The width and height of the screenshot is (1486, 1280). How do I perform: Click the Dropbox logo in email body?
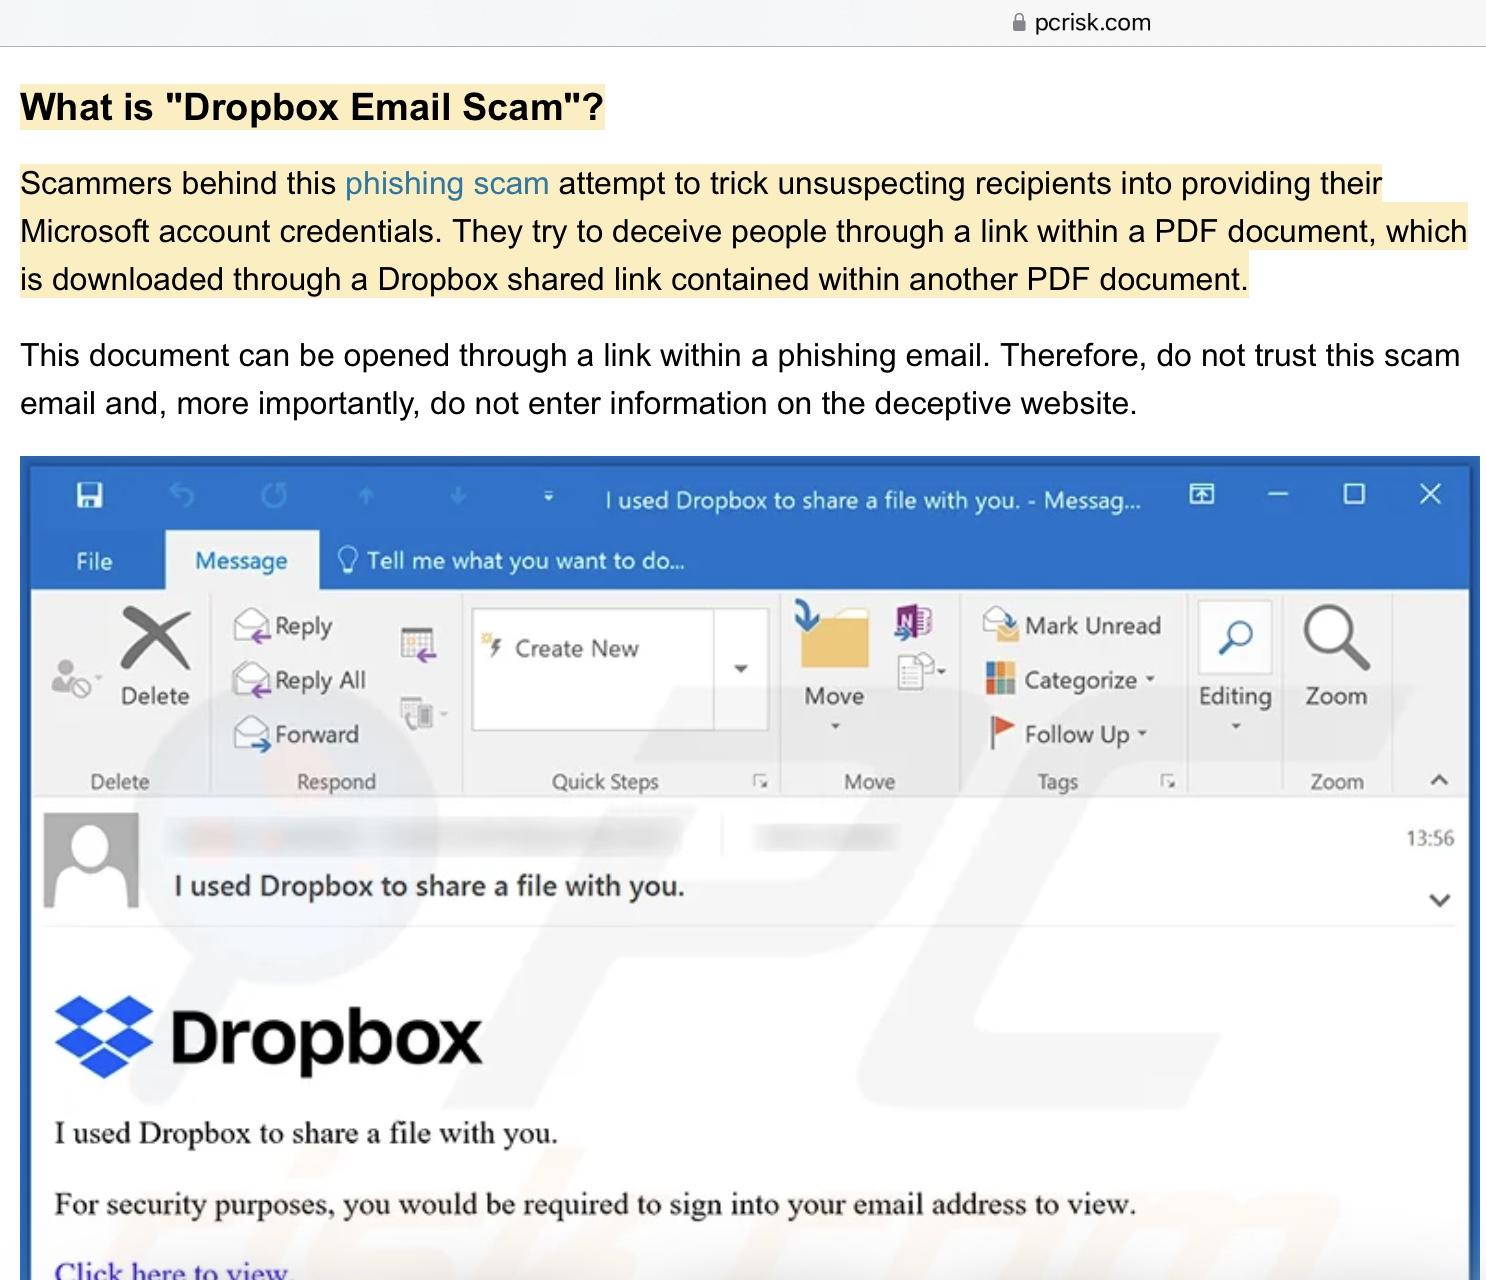(268, 1037)
